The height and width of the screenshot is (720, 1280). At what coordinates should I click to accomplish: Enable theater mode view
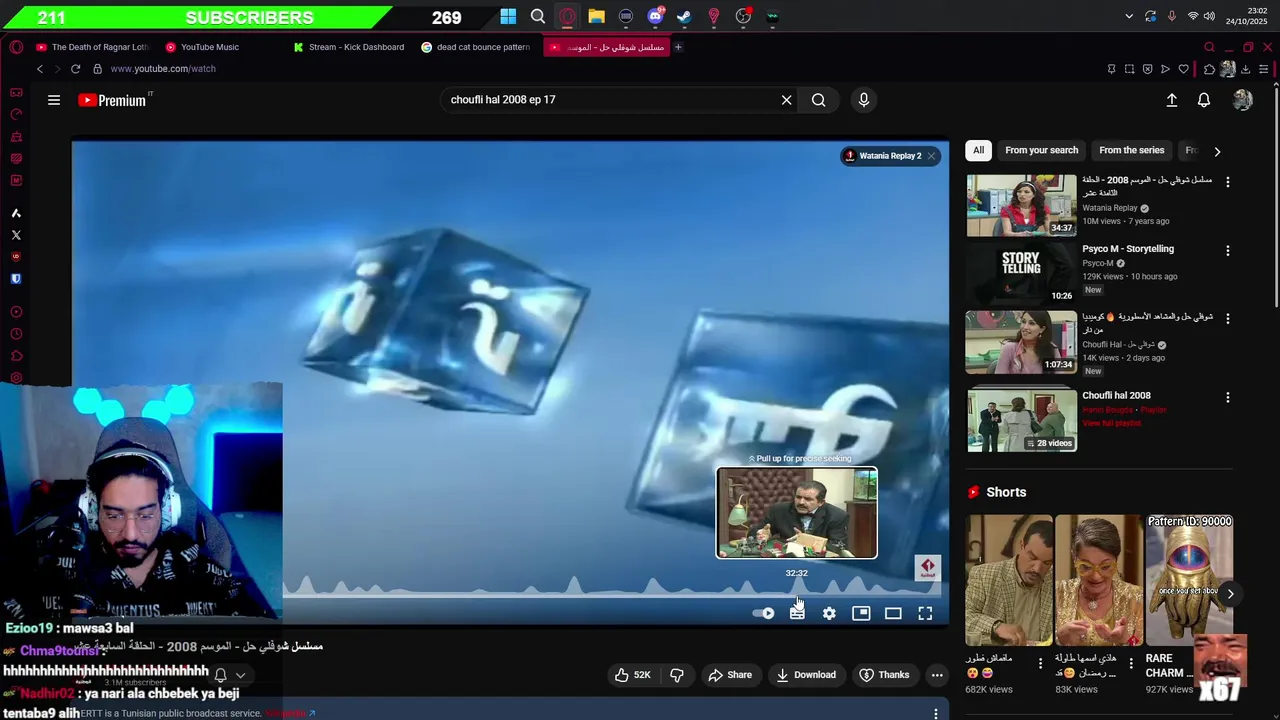(893, 613)
